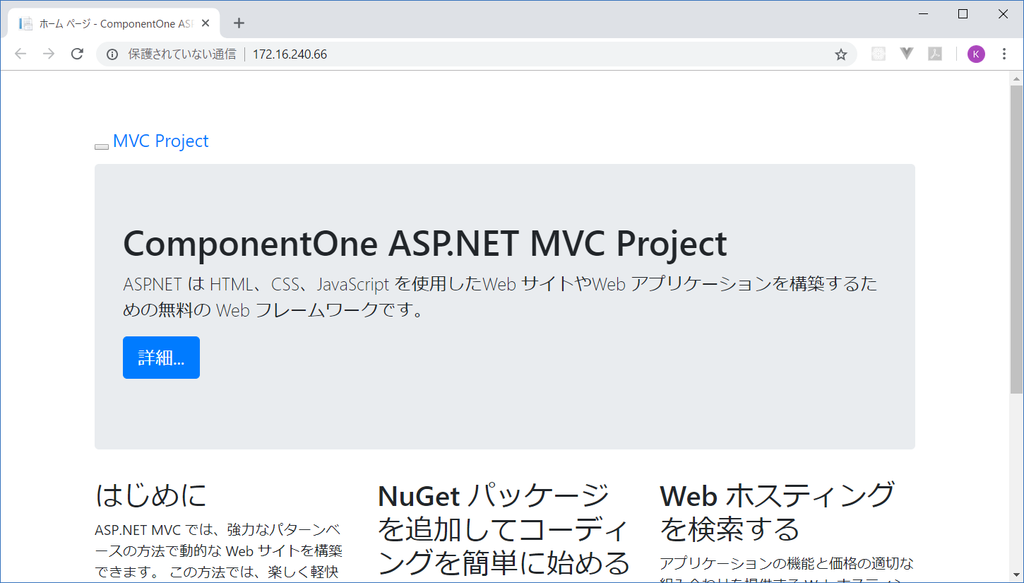1024x583 pixels.
Task: Go back using the browser back arrow
Action: tap(20, 54)
